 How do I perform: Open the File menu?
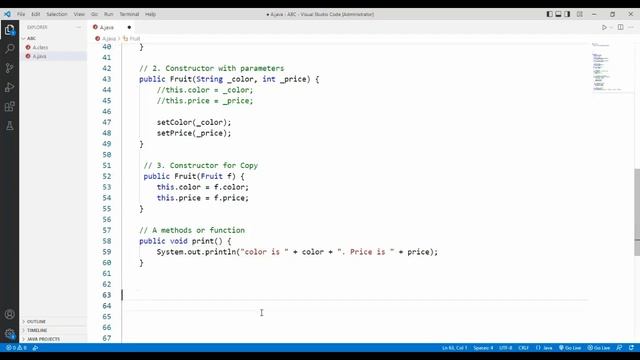pyautogui.click(x=21, y=14)
